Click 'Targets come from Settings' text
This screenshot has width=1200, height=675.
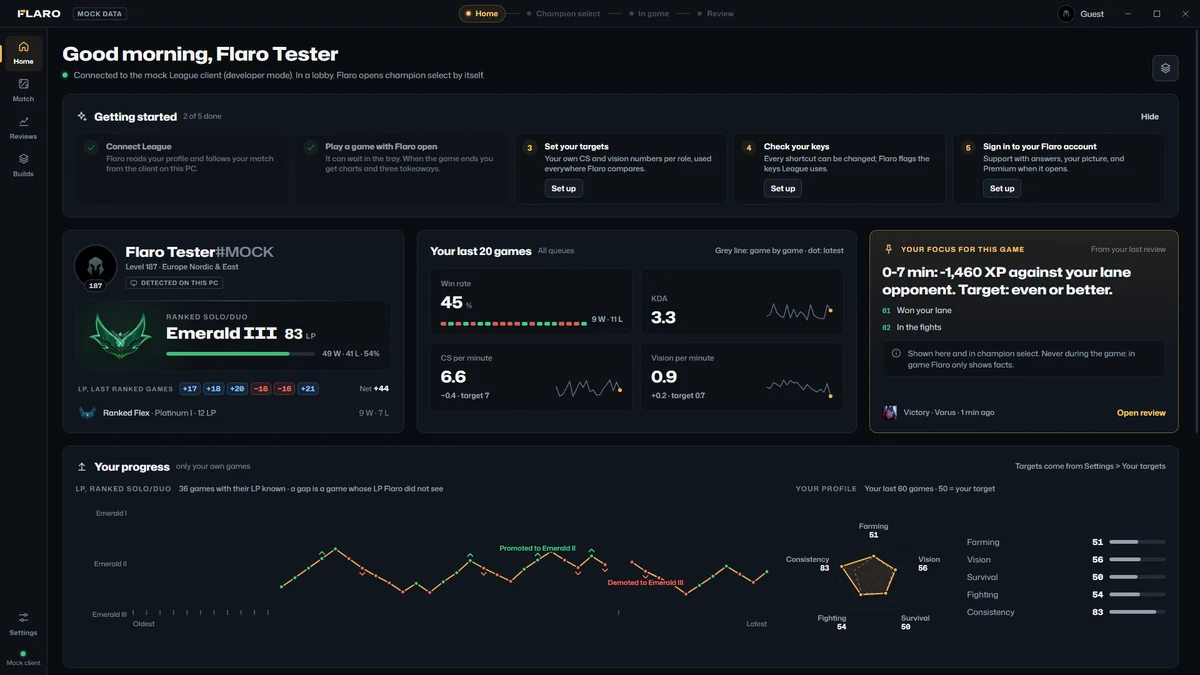point(1090,467)
